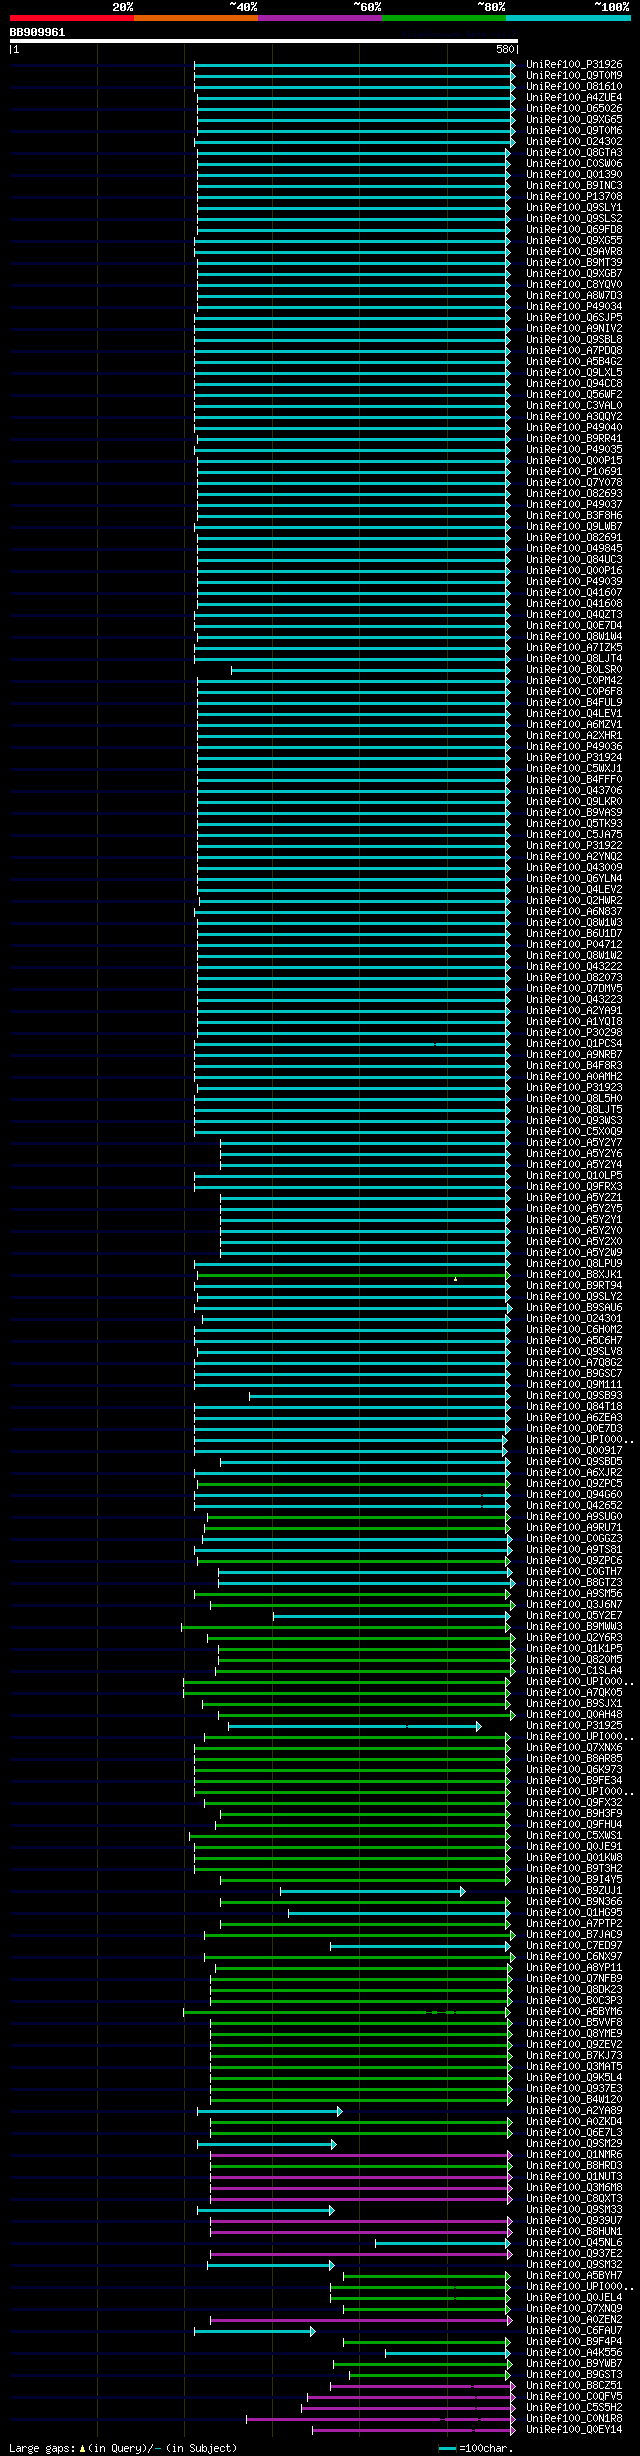Select UniRef100_Q94G60 label

(574, 1495)
